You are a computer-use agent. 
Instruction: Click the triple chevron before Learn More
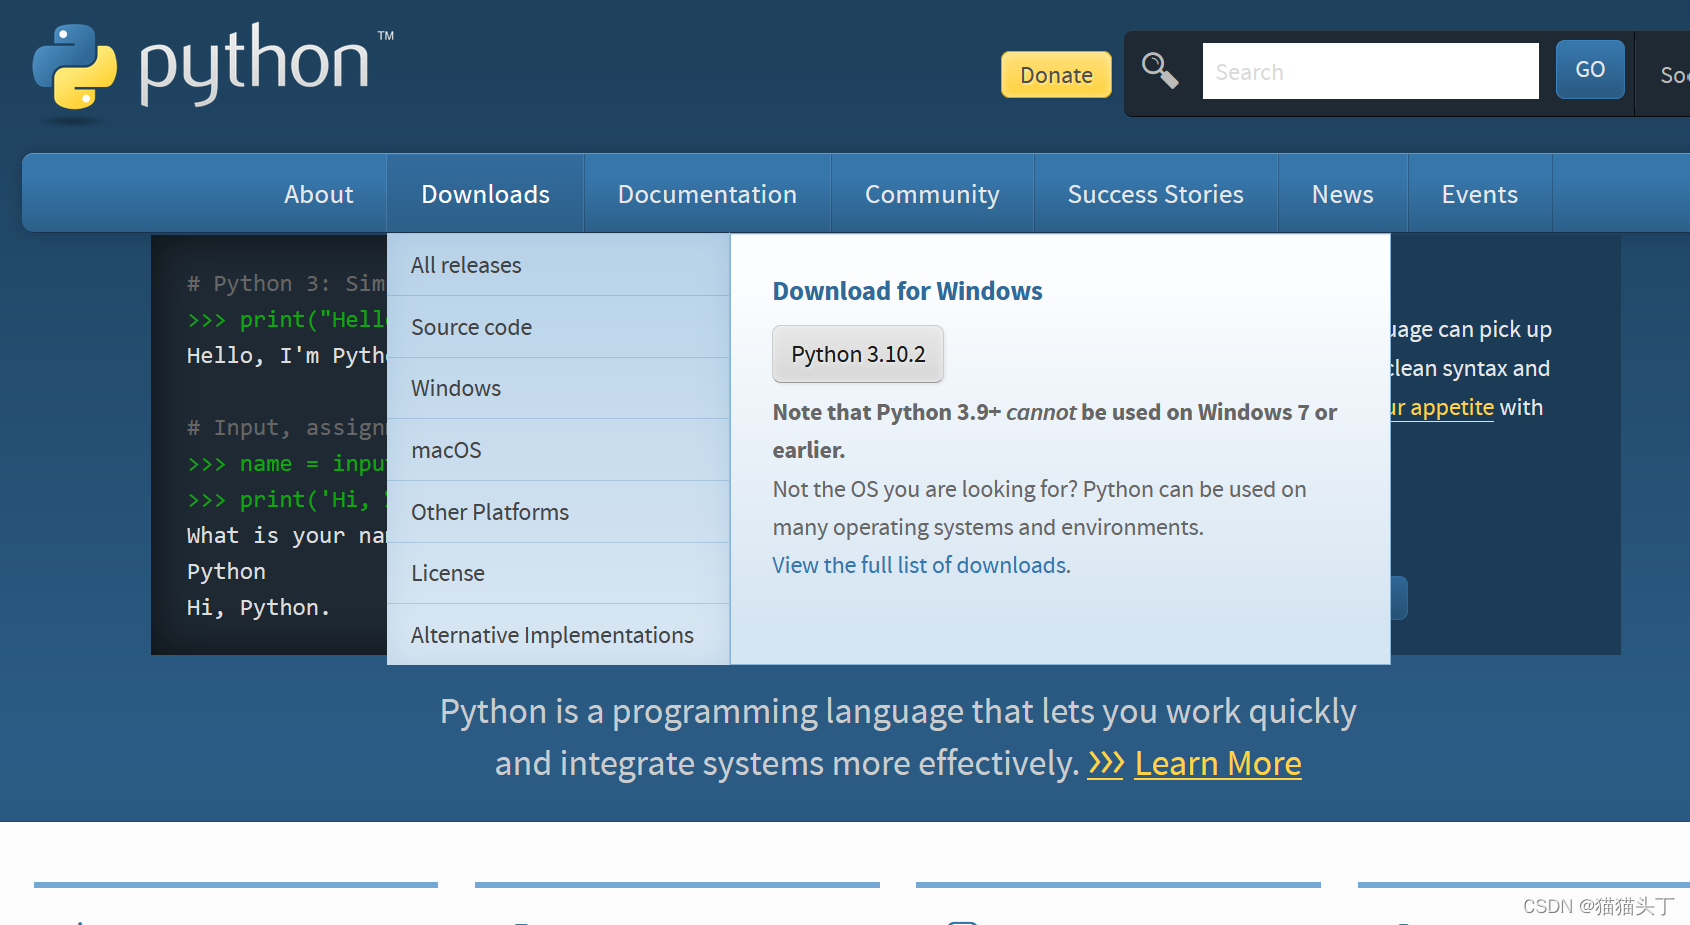pos(1106,763)
